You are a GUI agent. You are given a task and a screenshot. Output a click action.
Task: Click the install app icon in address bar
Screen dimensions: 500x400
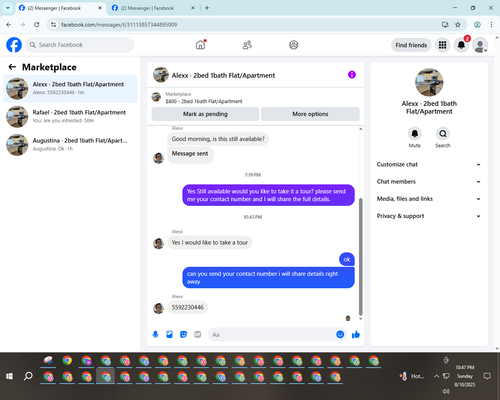[x=445, y=25]
